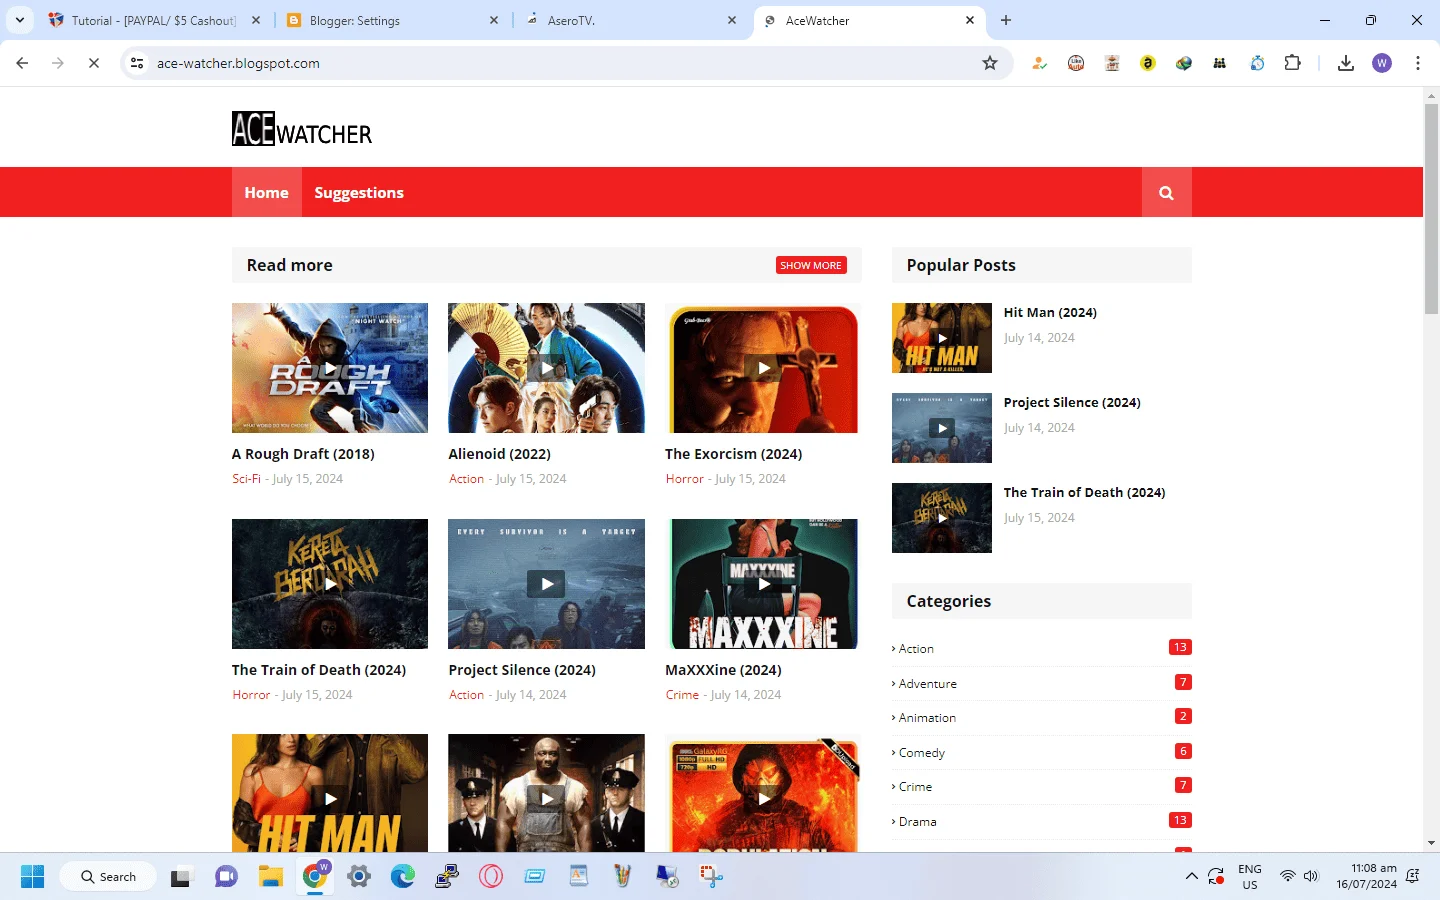The image size is (1440, 900).
Task: Show hidden system tray icons
Action: click(1191, 877)
